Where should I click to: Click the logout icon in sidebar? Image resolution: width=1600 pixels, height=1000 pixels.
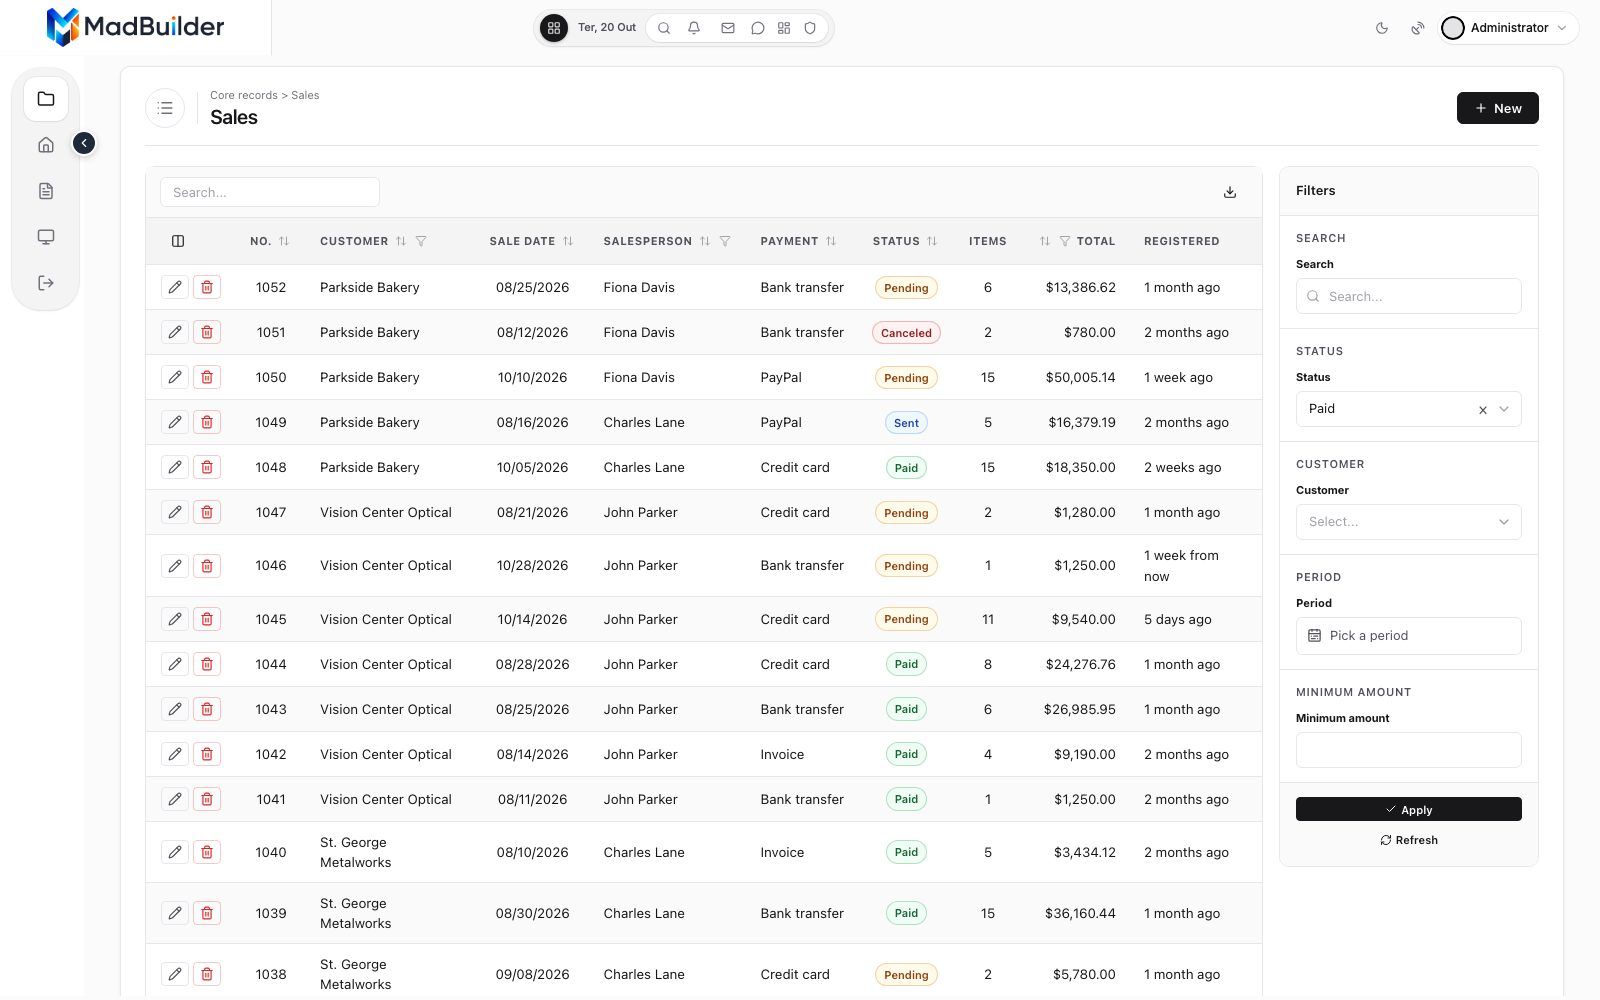(46, 283)
